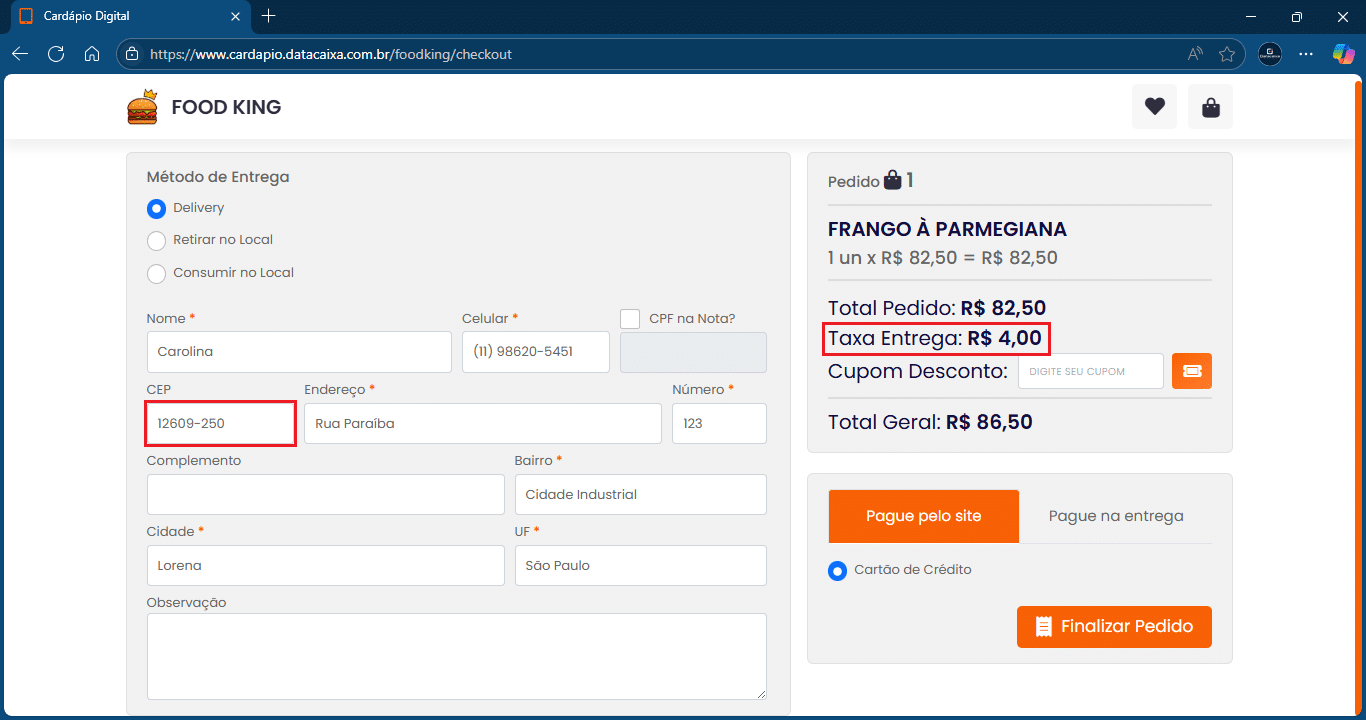The height and width of the screenshot is (720, 1366).
Task: Open the favorites heart icon
Action: click(x=1154, y=106)
